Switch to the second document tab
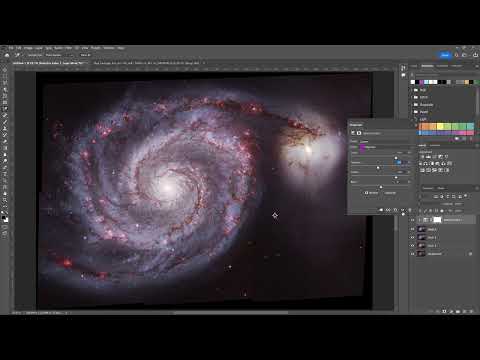The image size is (480, 360). pos(147,63)
